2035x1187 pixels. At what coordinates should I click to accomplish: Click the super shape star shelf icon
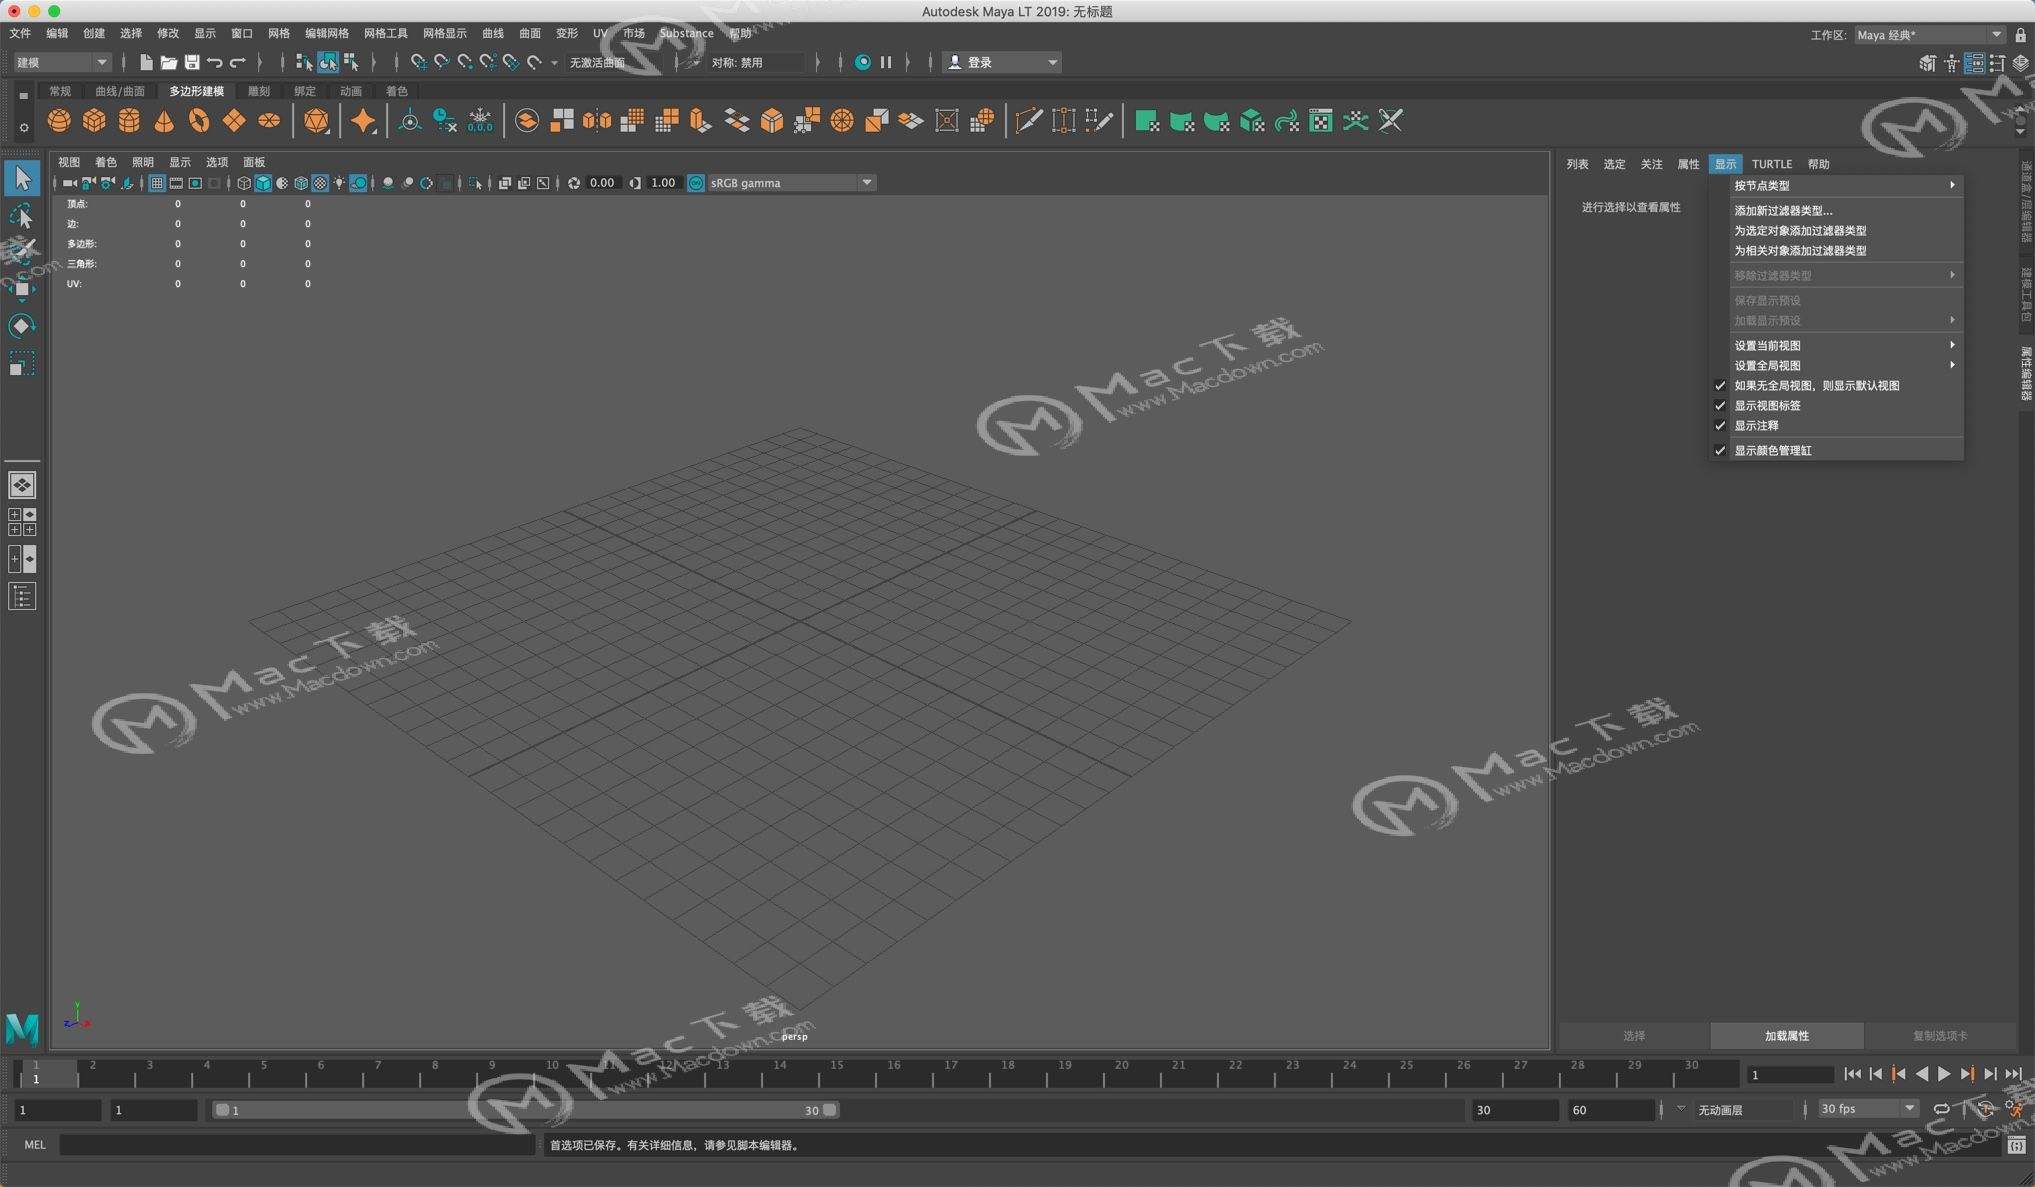click(x=363, y=121)
